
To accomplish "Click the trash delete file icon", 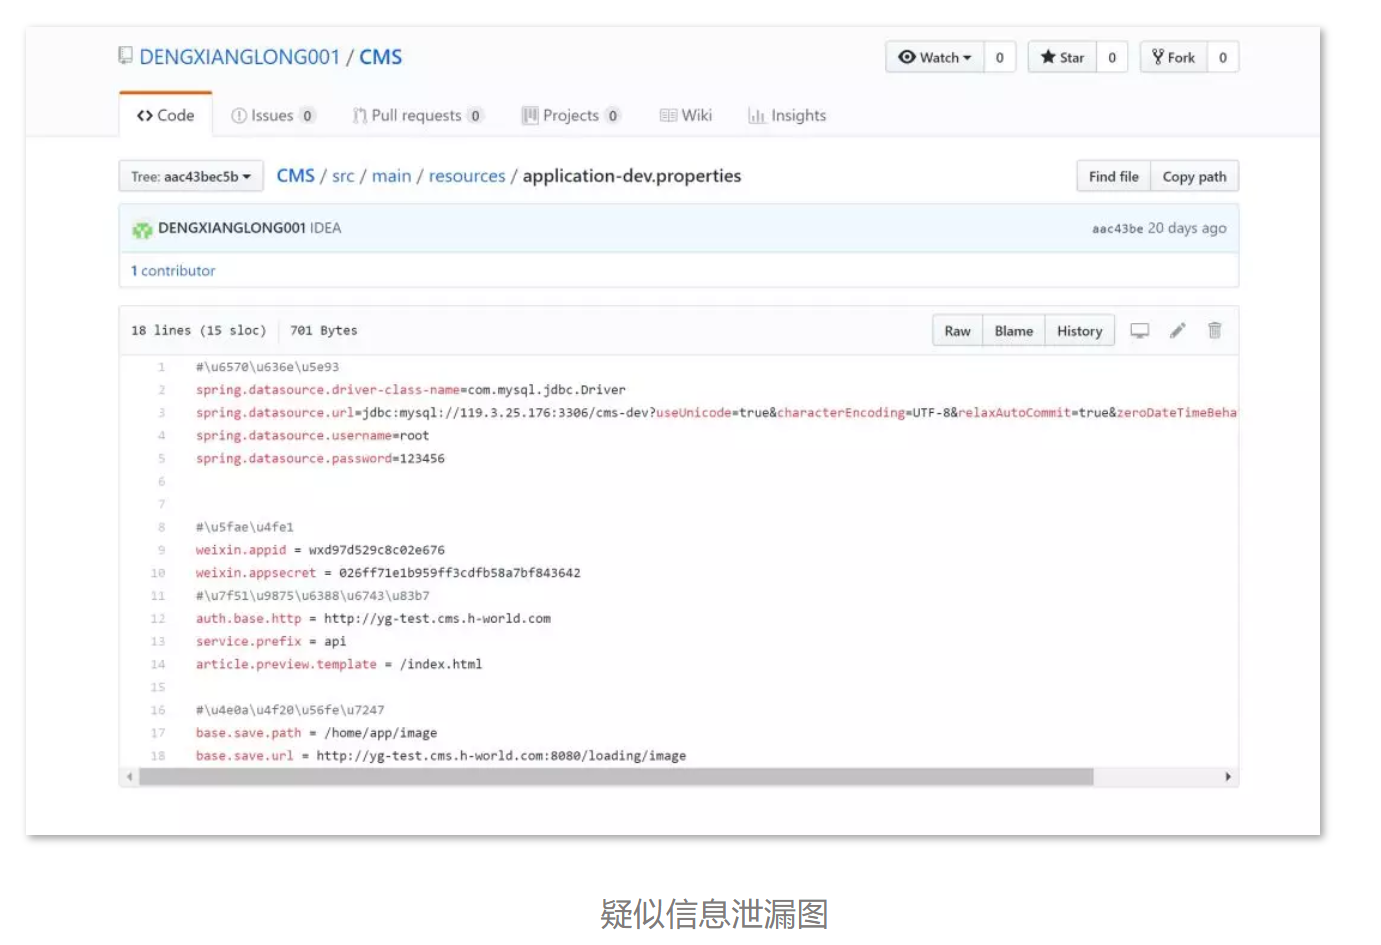I will pyautogui.click(x=1214, y=331).
